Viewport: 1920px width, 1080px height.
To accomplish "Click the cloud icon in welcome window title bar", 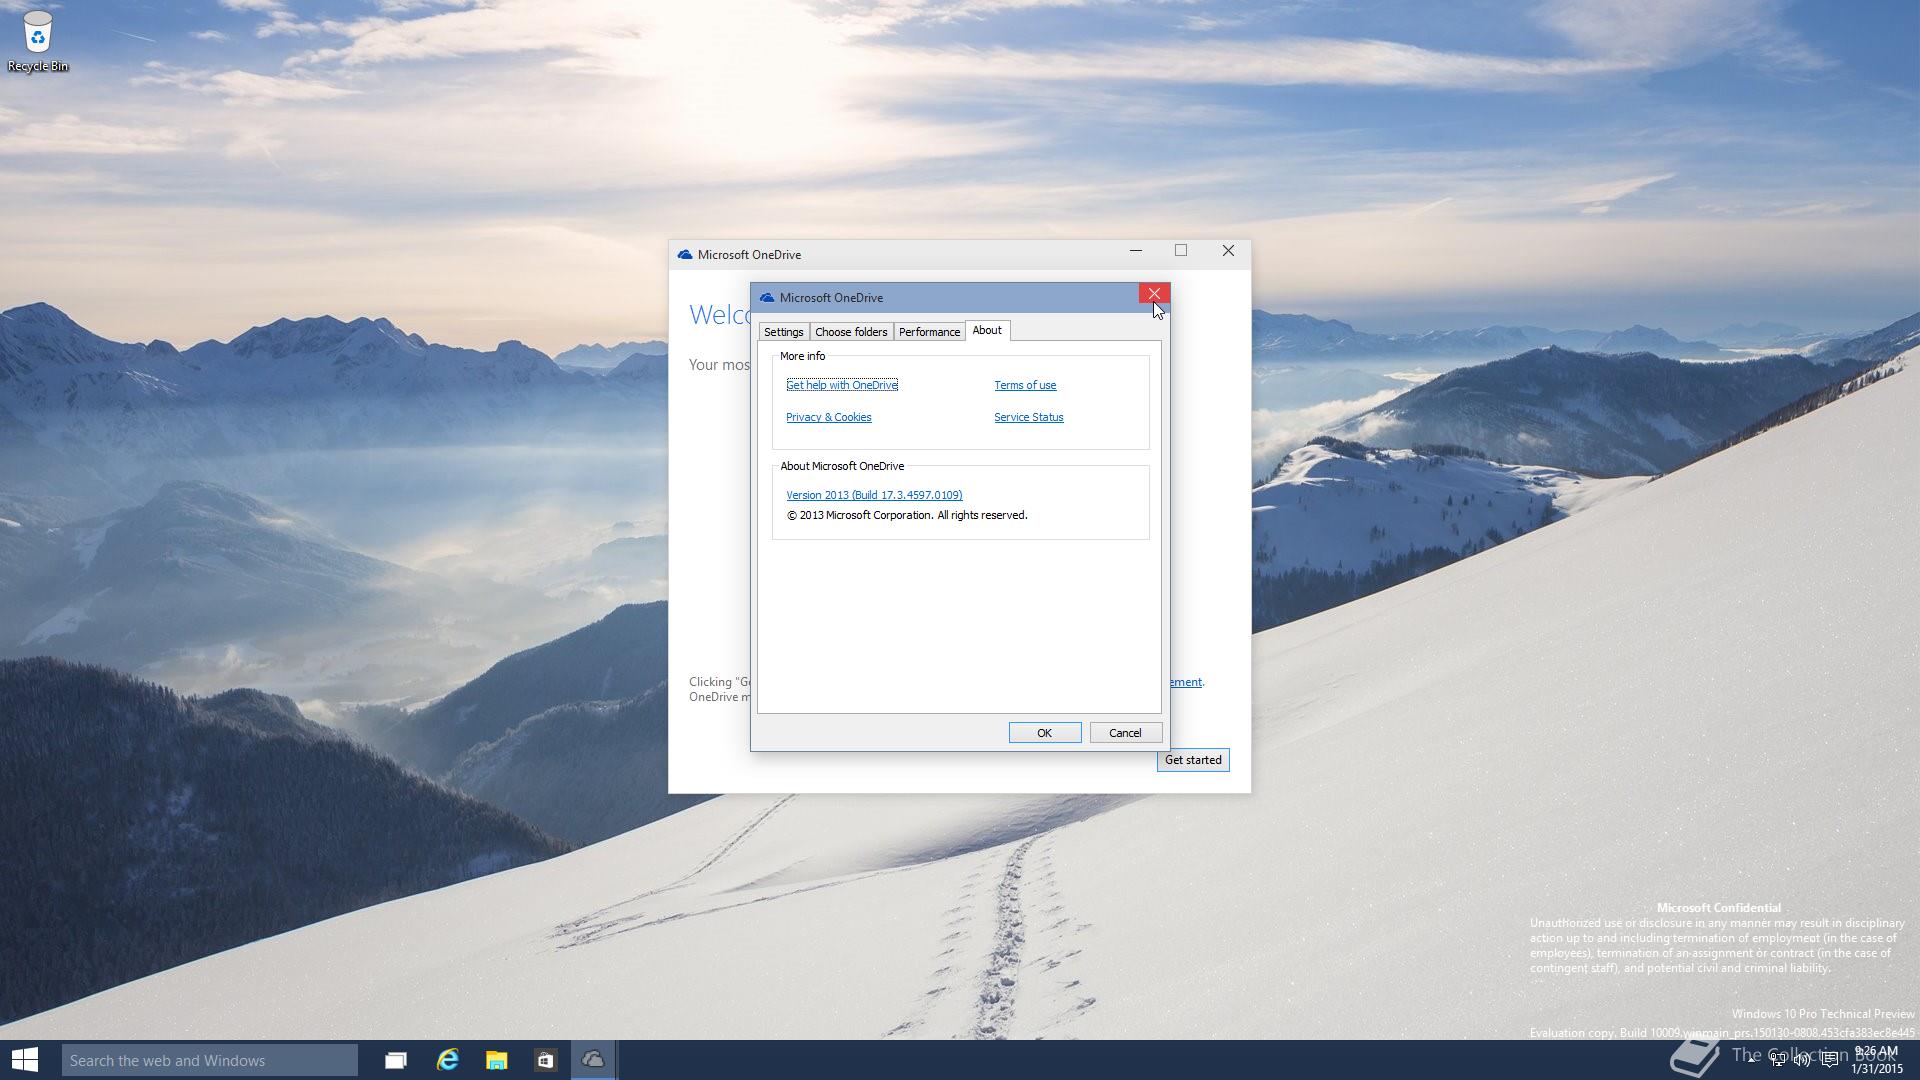I will pyautogui.click(x=685, y=255).
